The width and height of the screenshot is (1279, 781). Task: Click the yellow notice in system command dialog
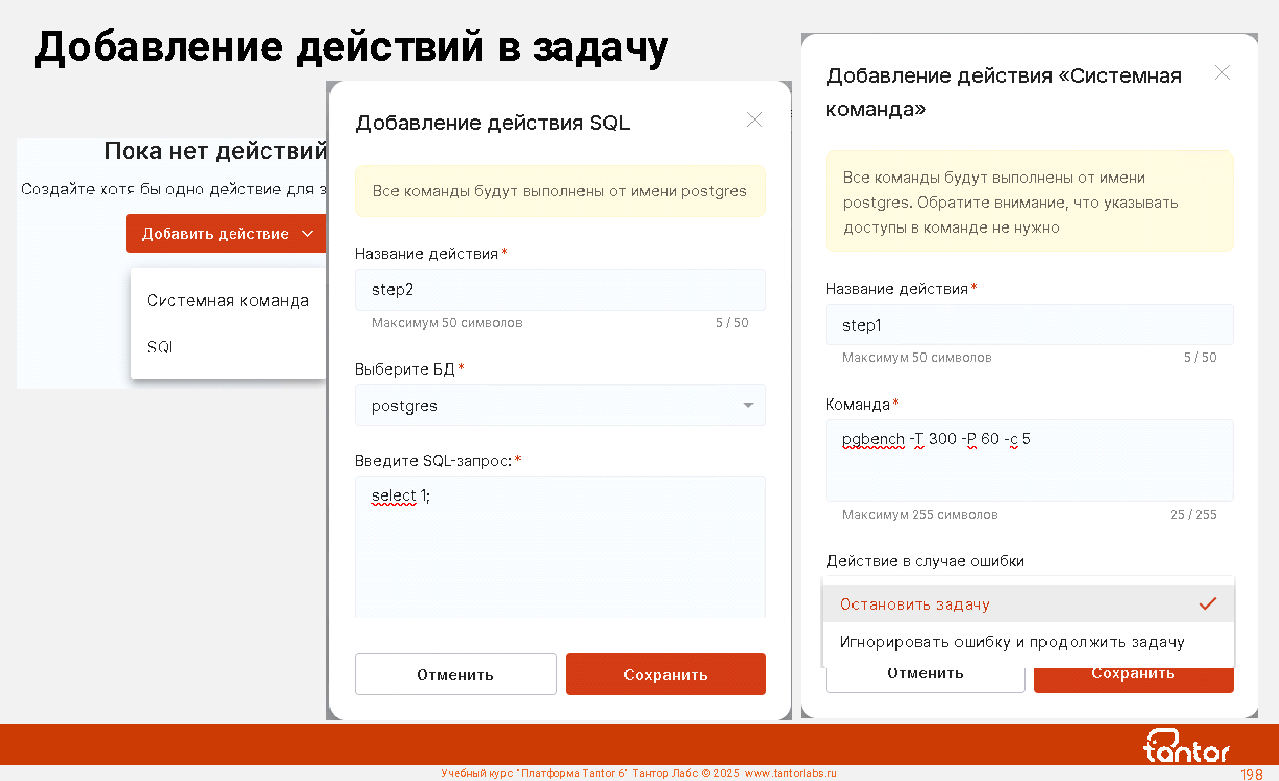1029,202
